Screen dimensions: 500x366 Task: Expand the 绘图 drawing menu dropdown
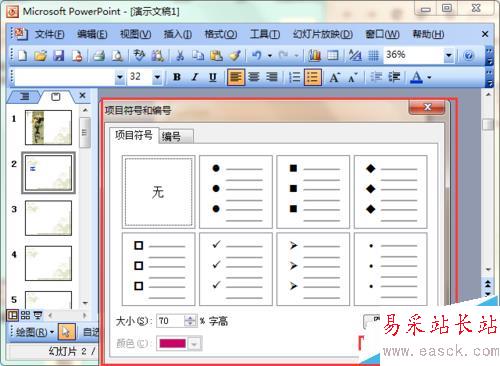(x=52, y=332)
